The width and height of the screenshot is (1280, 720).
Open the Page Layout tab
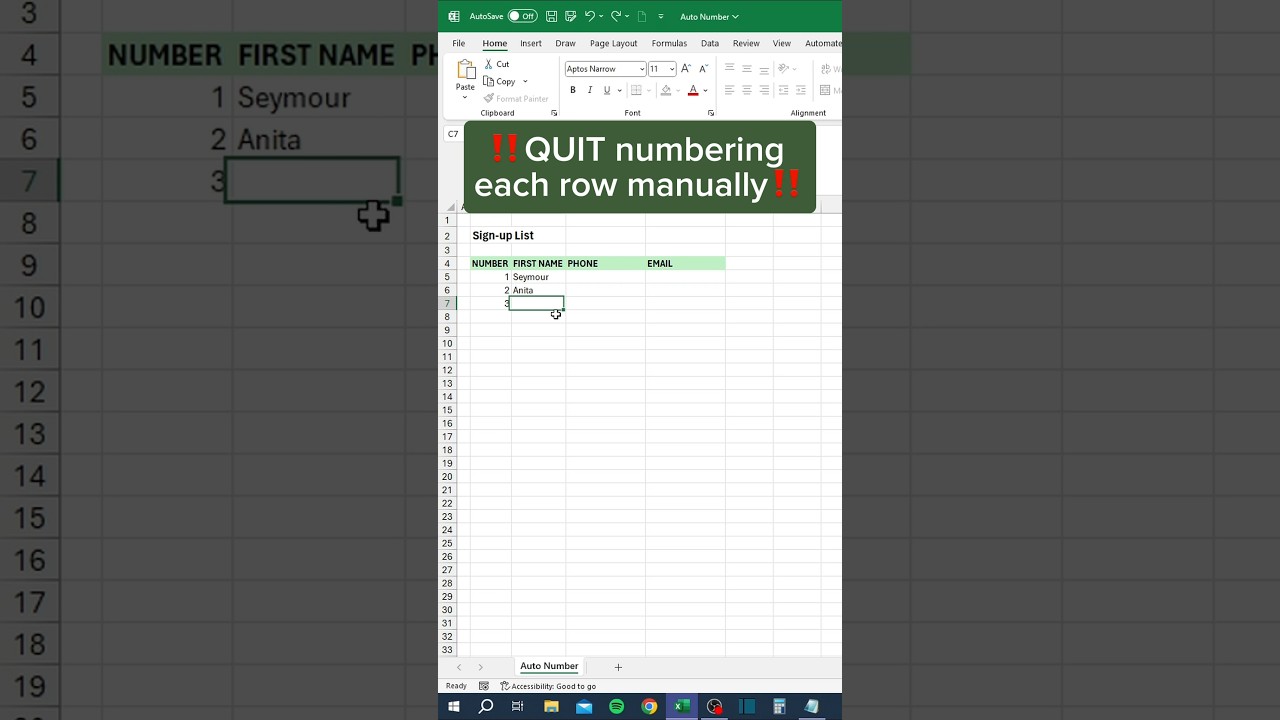point(613,43)
